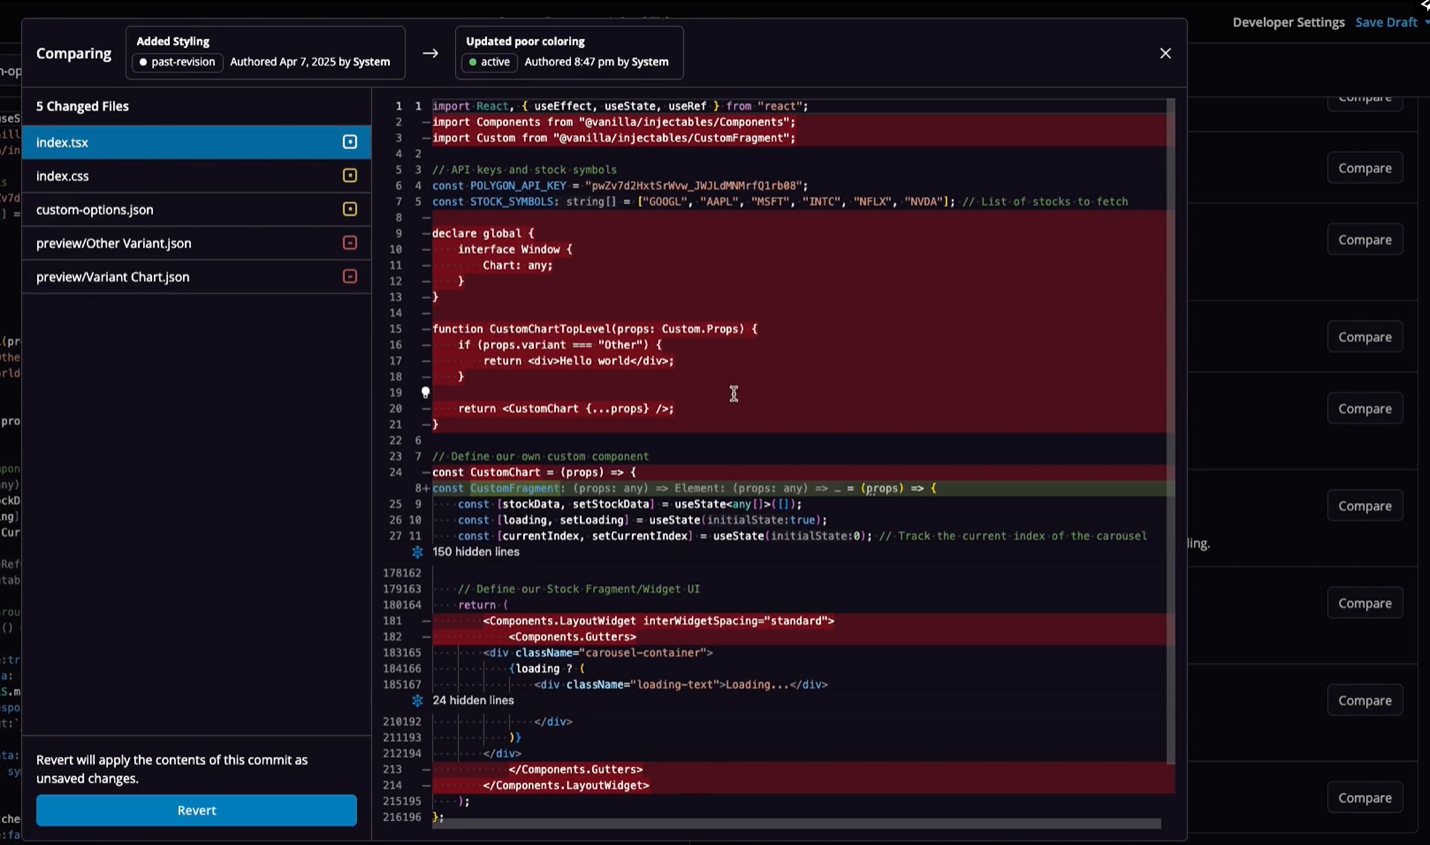Click the "const [loading, setLoading]" line

point(643,520)
